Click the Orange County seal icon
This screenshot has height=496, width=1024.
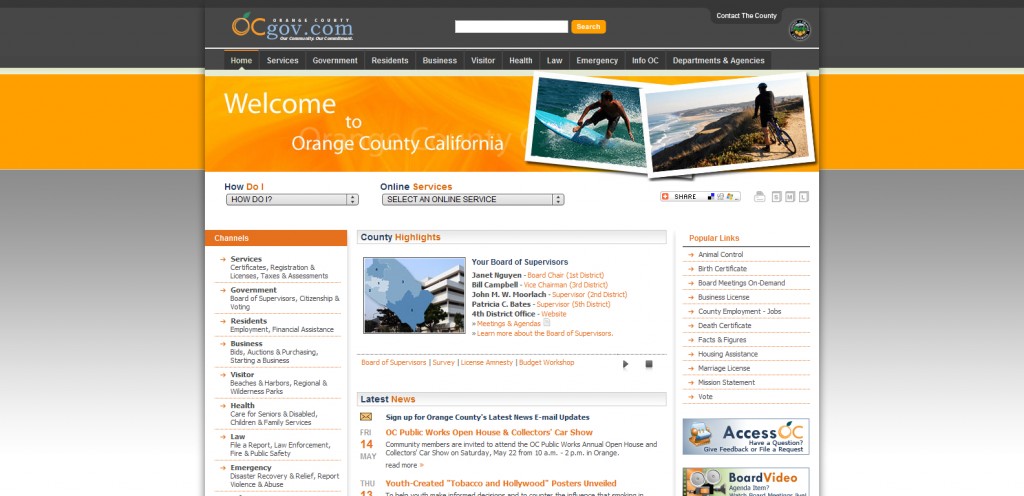click(x=799, y=30)
